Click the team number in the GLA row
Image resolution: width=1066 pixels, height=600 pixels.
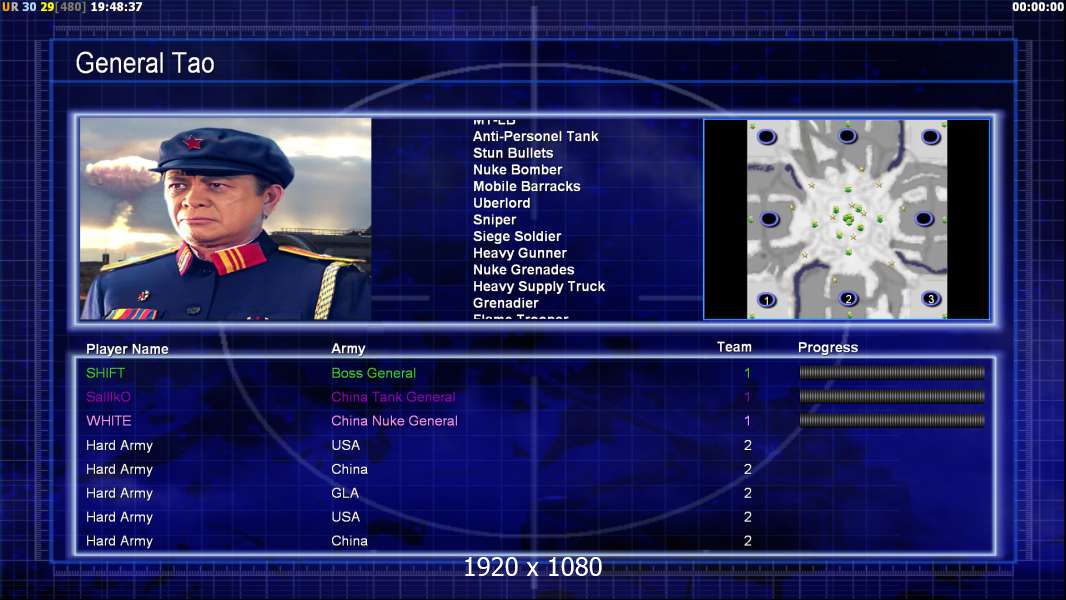click(x=747, y=493)
